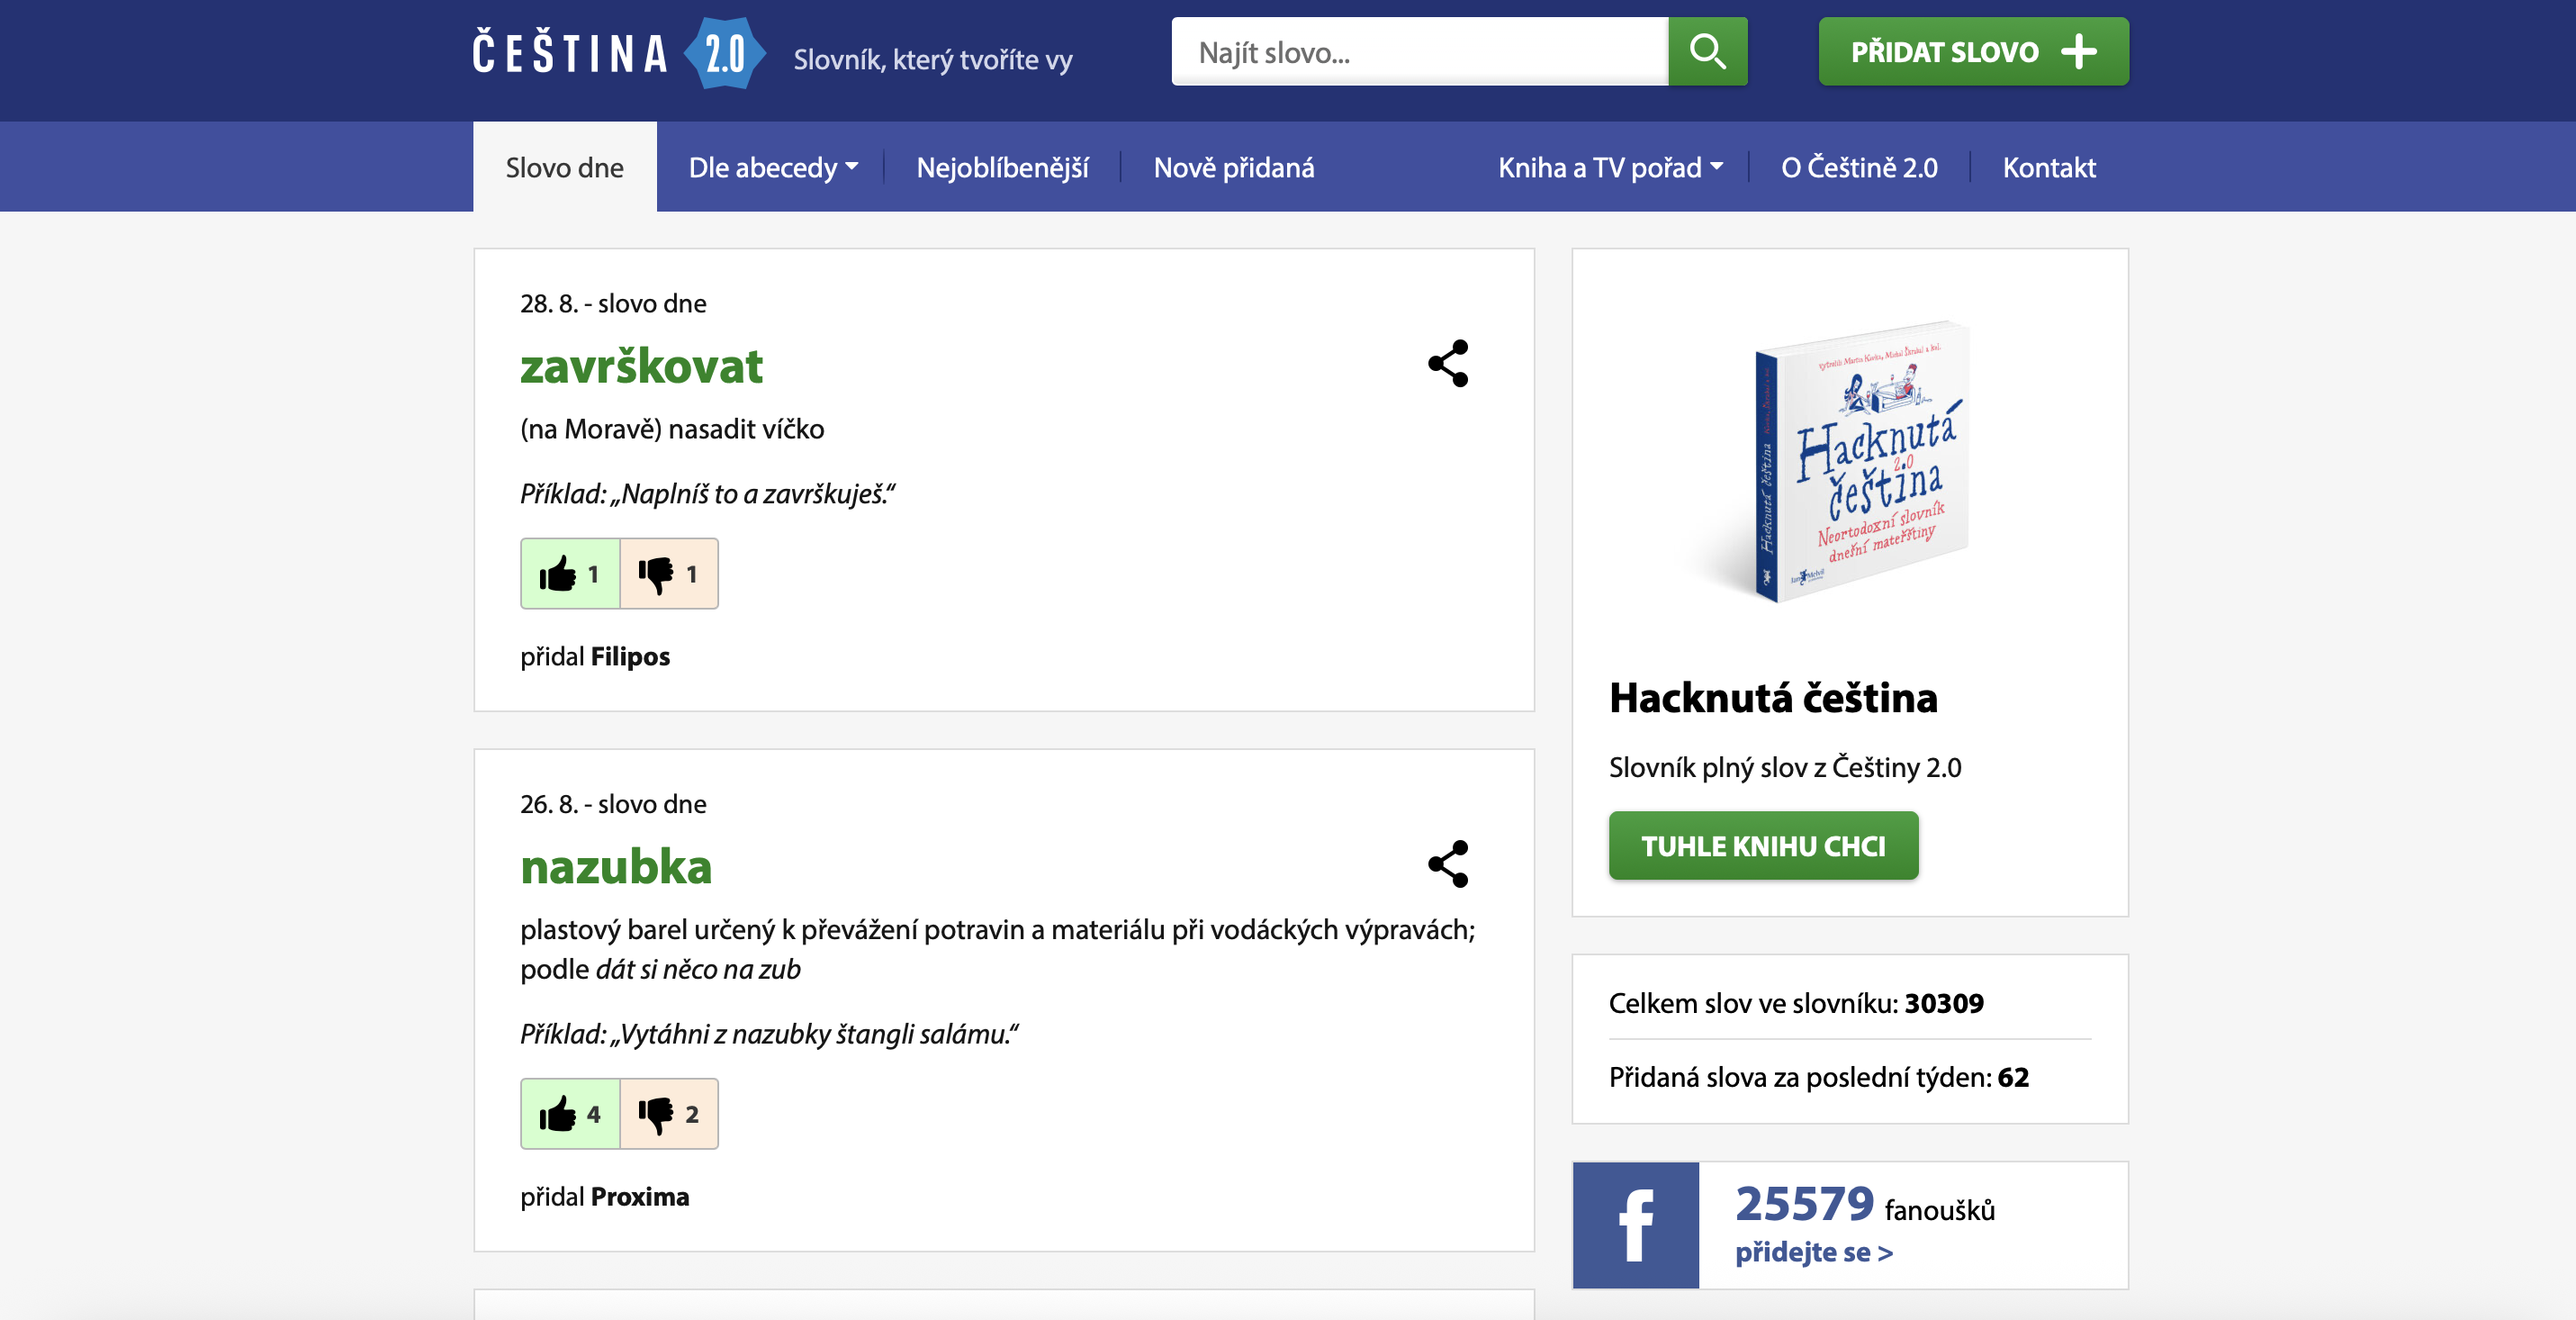Screen dimensions: 2576x1320
Task: Expand the Kniha a TV pořad dropdown
Action: 1610,167
